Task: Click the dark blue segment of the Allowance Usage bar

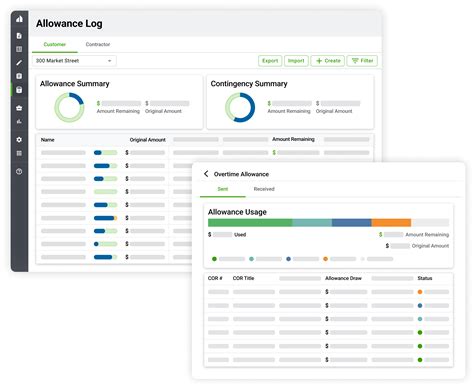Action: click(x=352, y=223)
